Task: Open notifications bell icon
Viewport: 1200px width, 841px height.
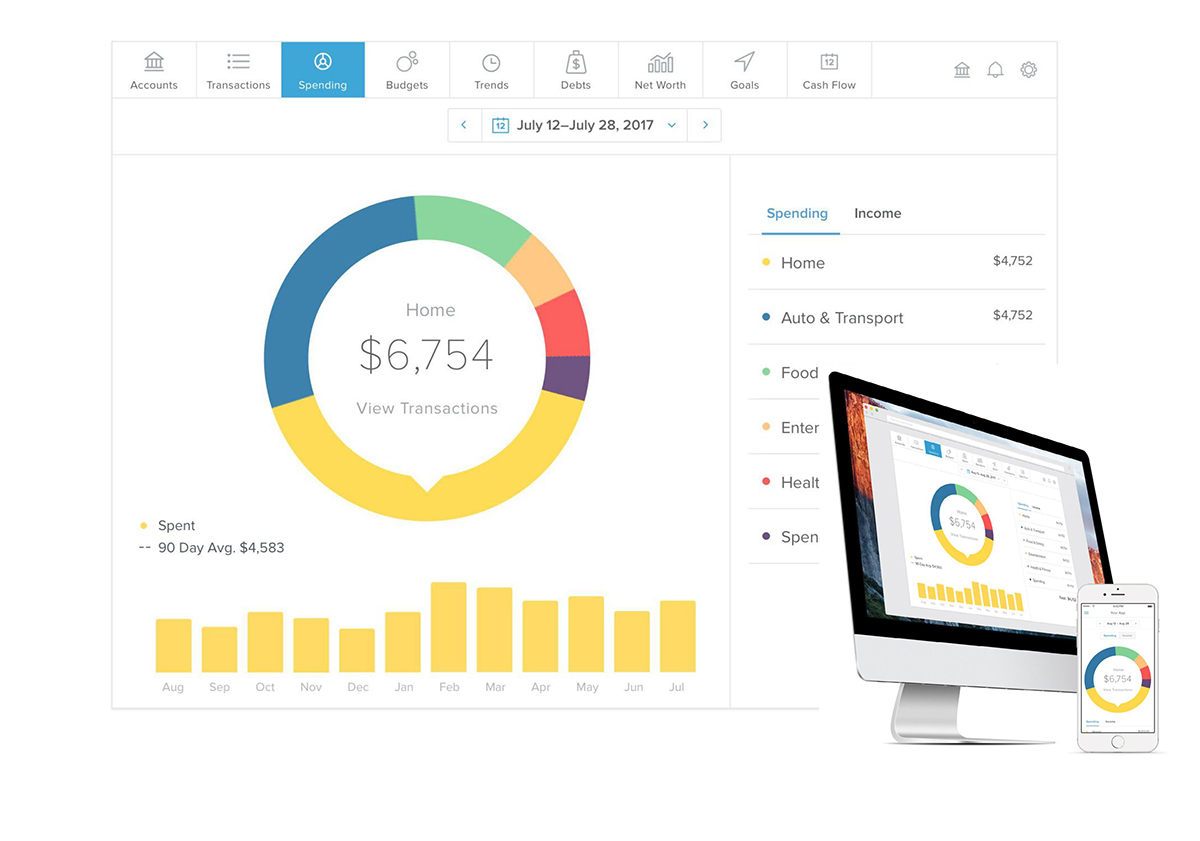Action: click(995, 70)
